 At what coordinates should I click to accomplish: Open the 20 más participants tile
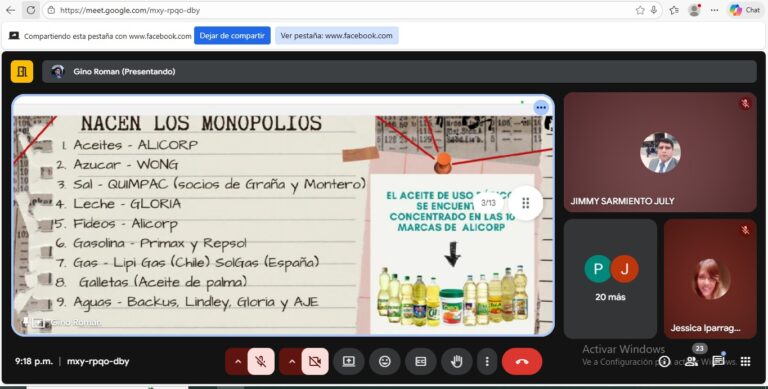pos(610,279)
